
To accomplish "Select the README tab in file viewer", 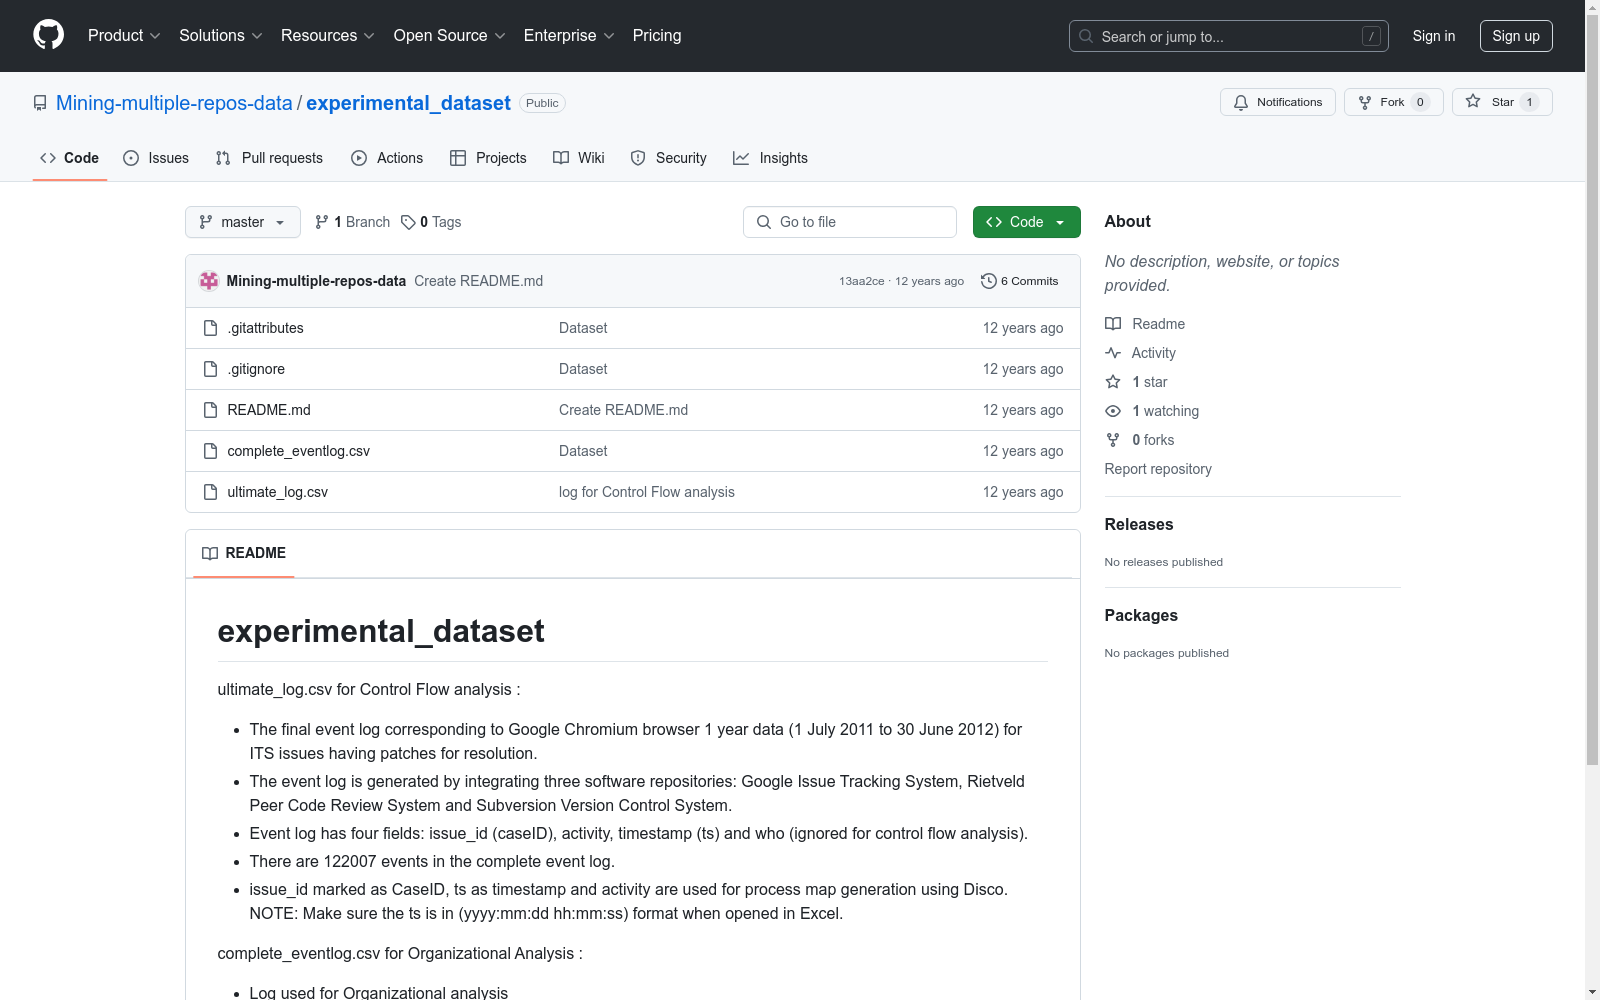I will click(x=244, y=553).
